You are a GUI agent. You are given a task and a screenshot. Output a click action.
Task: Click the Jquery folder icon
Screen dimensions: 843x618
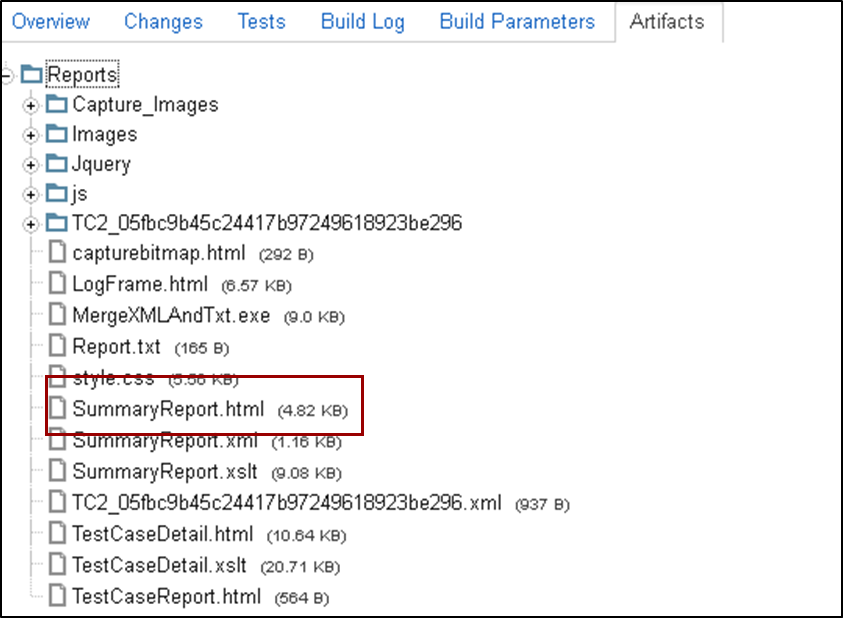[x=57, y=164]
